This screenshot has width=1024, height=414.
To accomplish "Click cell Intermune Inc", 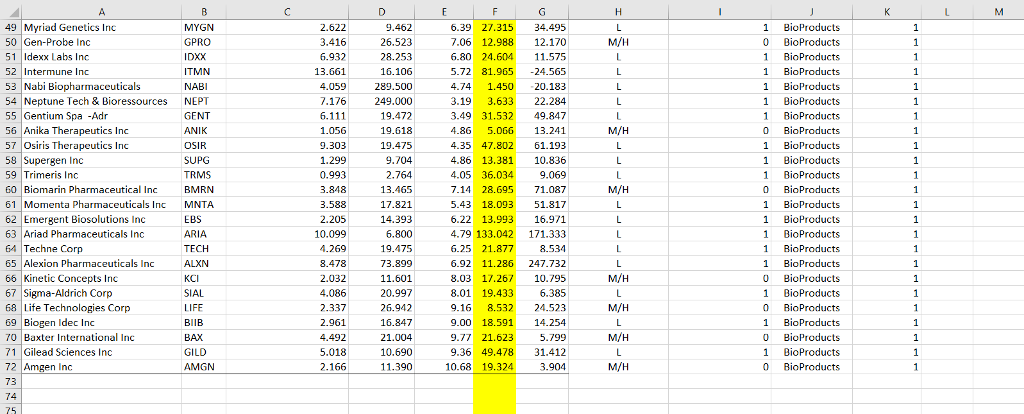I will [x=102, y=71].
